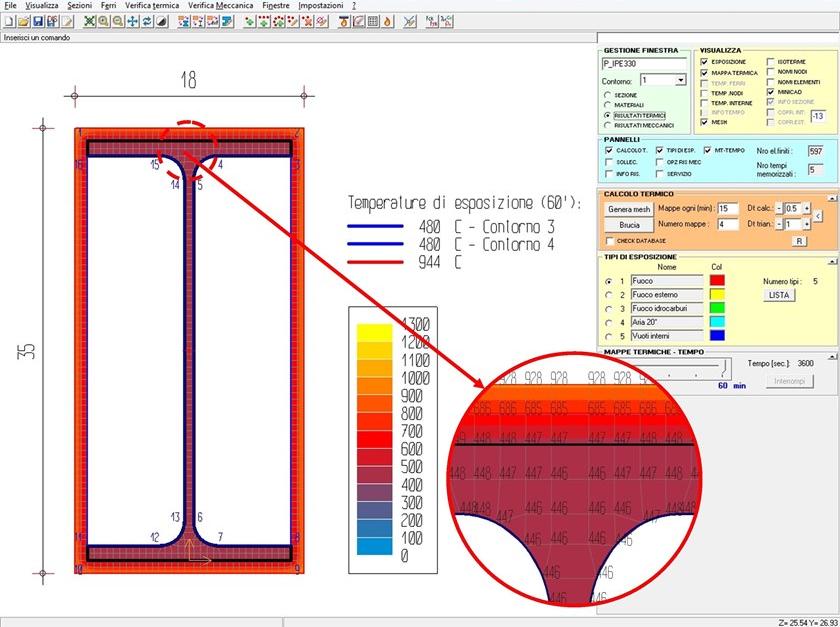Open the Contorno dropdown
This screenshot has width=840, height=627.
(680, 80)
